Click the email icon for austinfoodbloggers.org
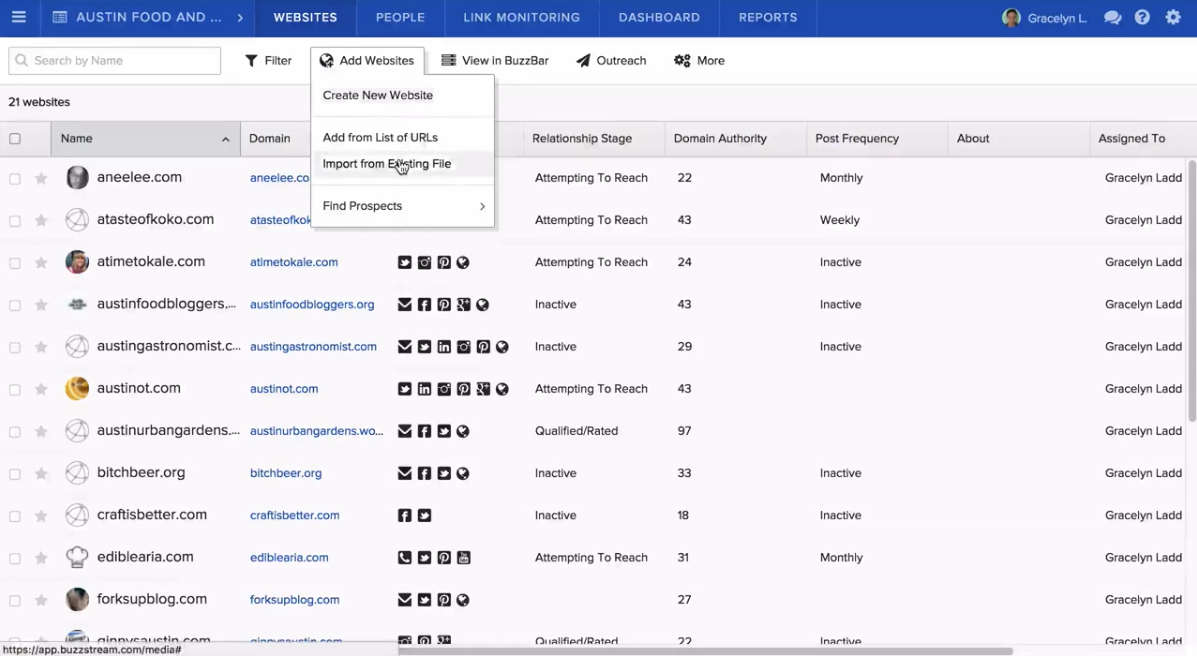The height and width of the screenshot is (656, 1197). tap(405, 305)
